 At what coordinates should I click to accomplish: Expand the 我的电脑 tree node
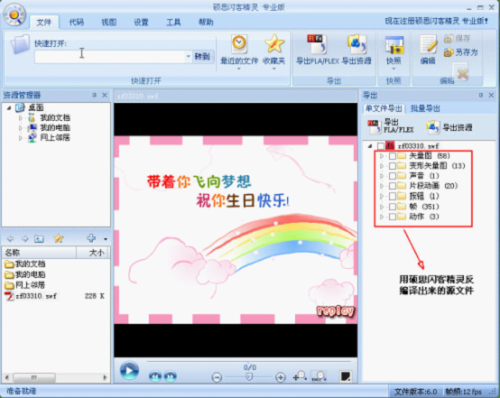pyautogui.click(x=21, y=128)
